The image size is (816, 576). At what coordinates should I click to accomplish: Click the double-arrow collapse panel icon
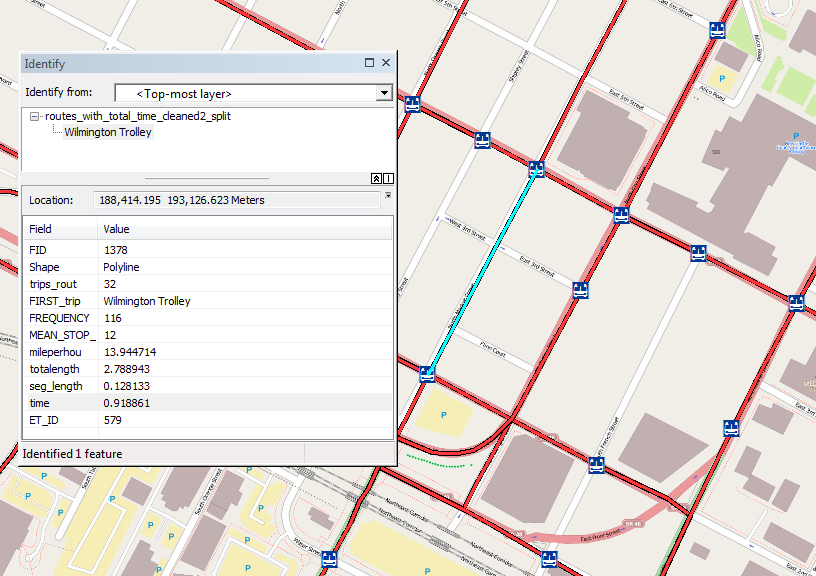(376, 178)
